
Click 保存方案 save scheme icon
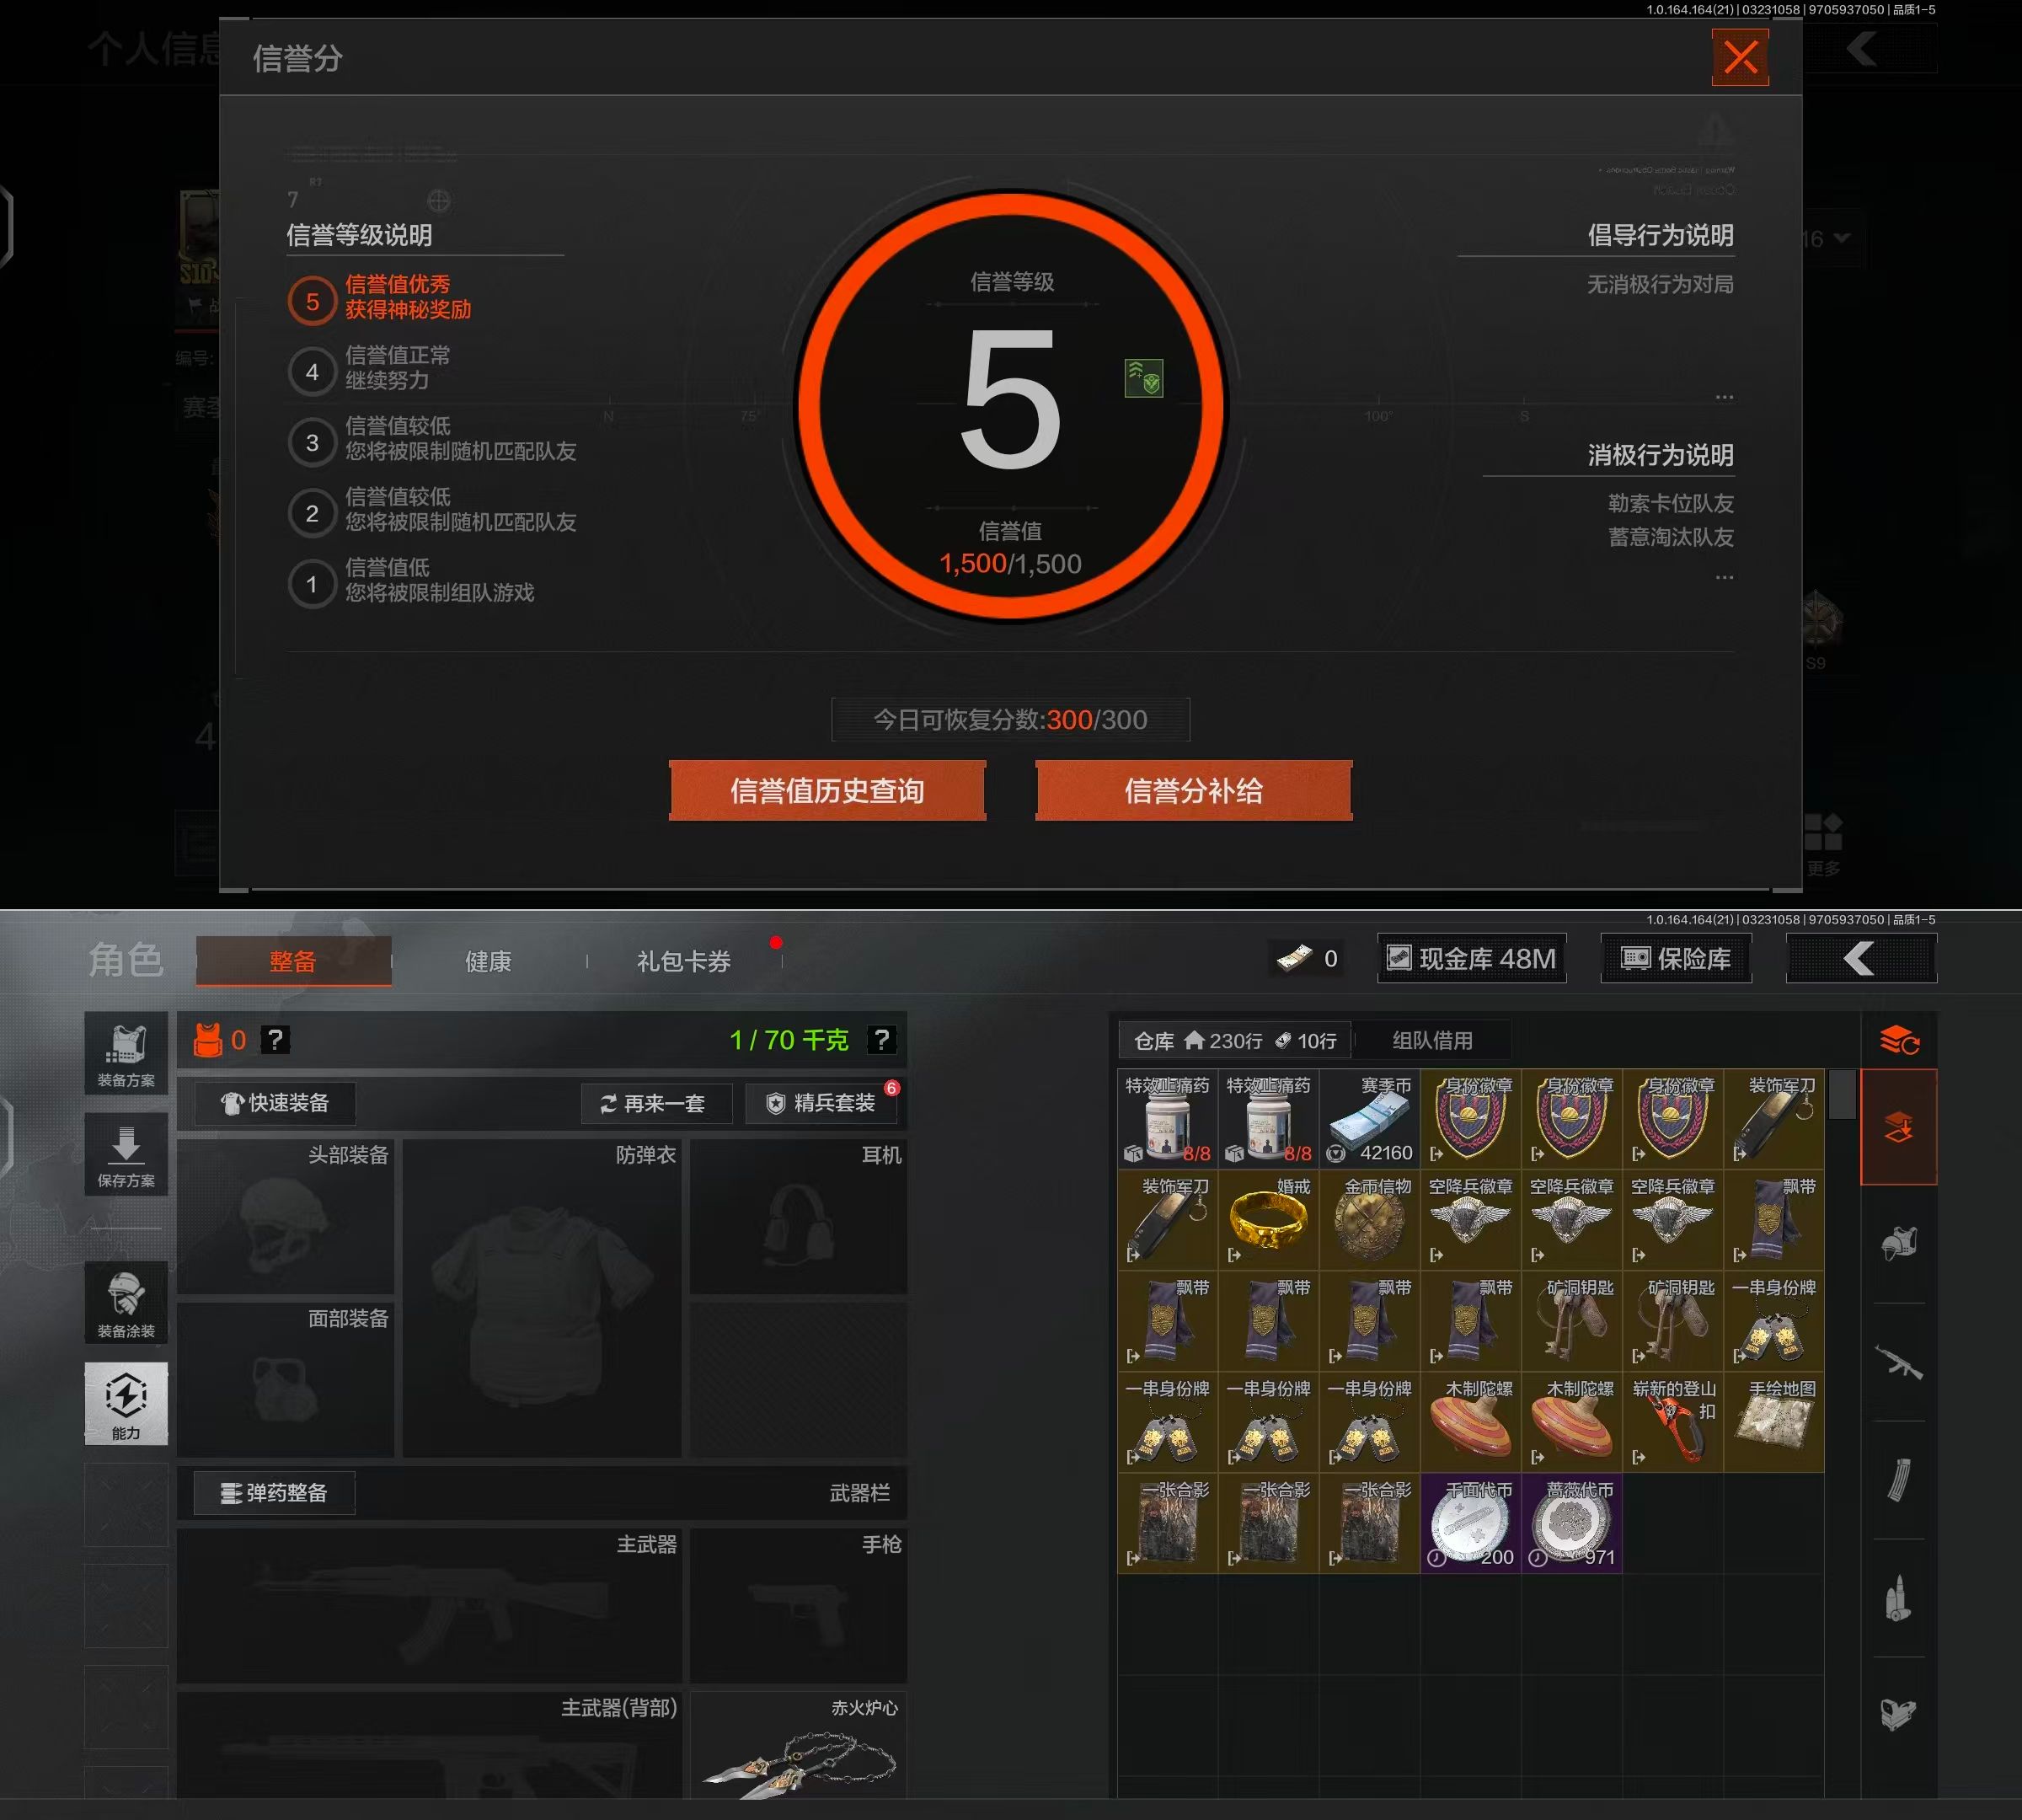[126, 1156]
